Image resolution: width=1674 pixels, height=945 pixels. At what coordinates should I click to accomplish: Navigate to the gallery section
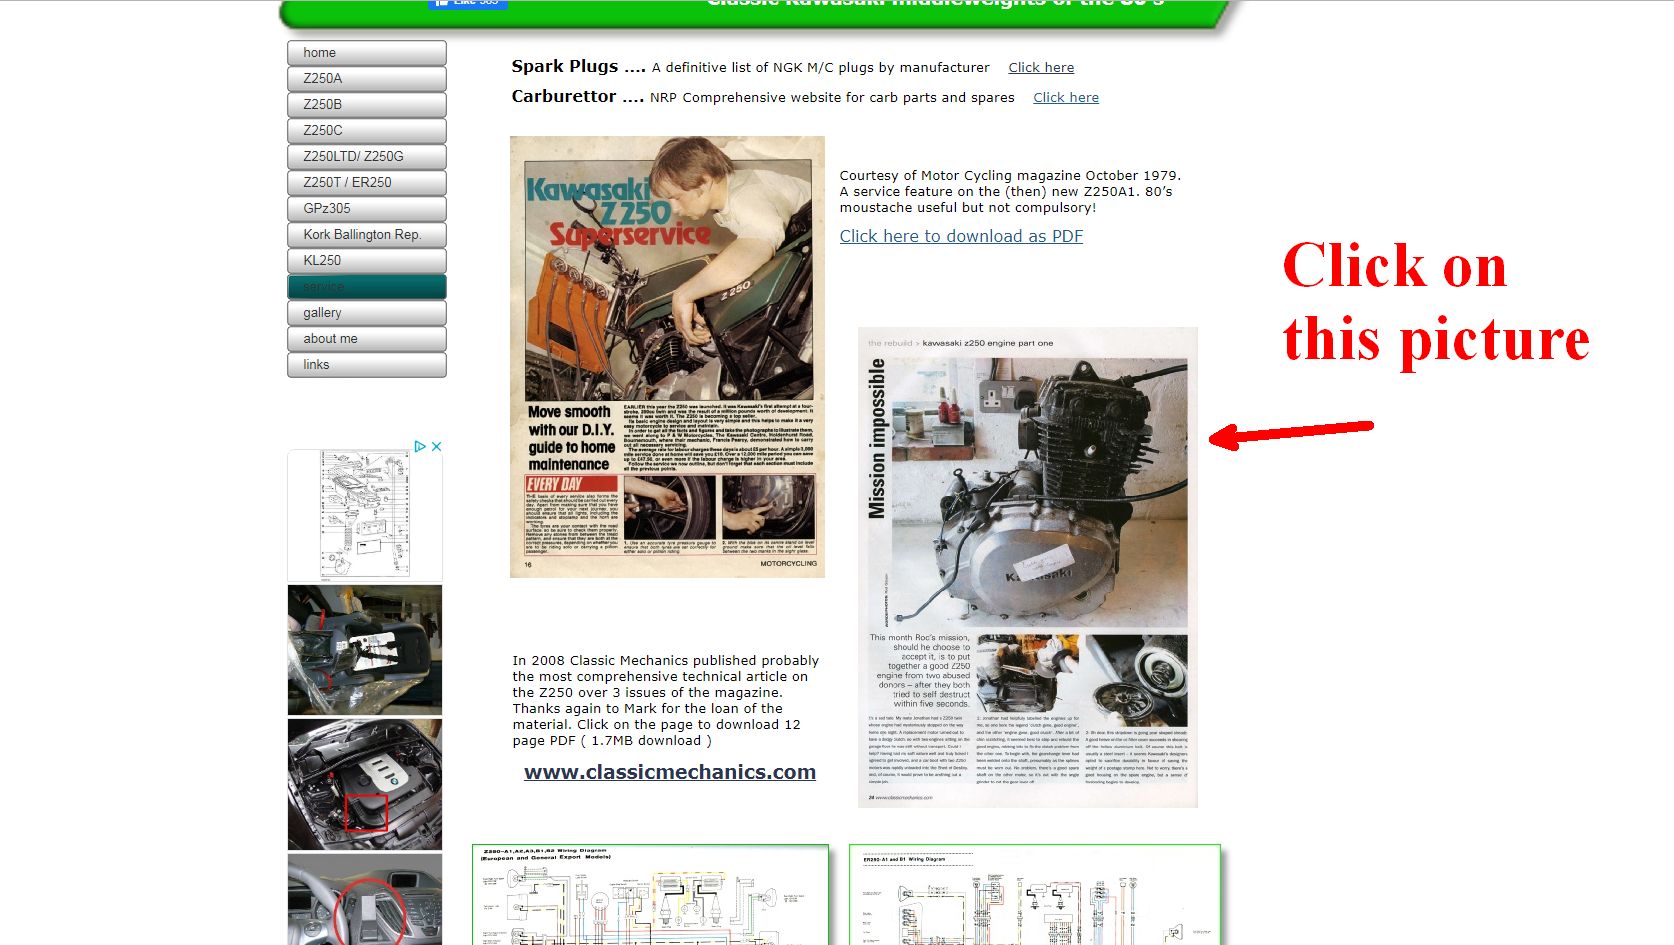click(366, 313)
